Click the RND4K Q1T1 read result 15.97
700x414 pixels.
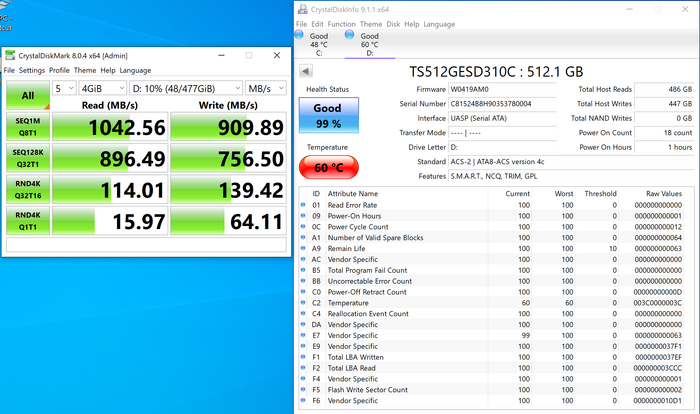point(110,221)
